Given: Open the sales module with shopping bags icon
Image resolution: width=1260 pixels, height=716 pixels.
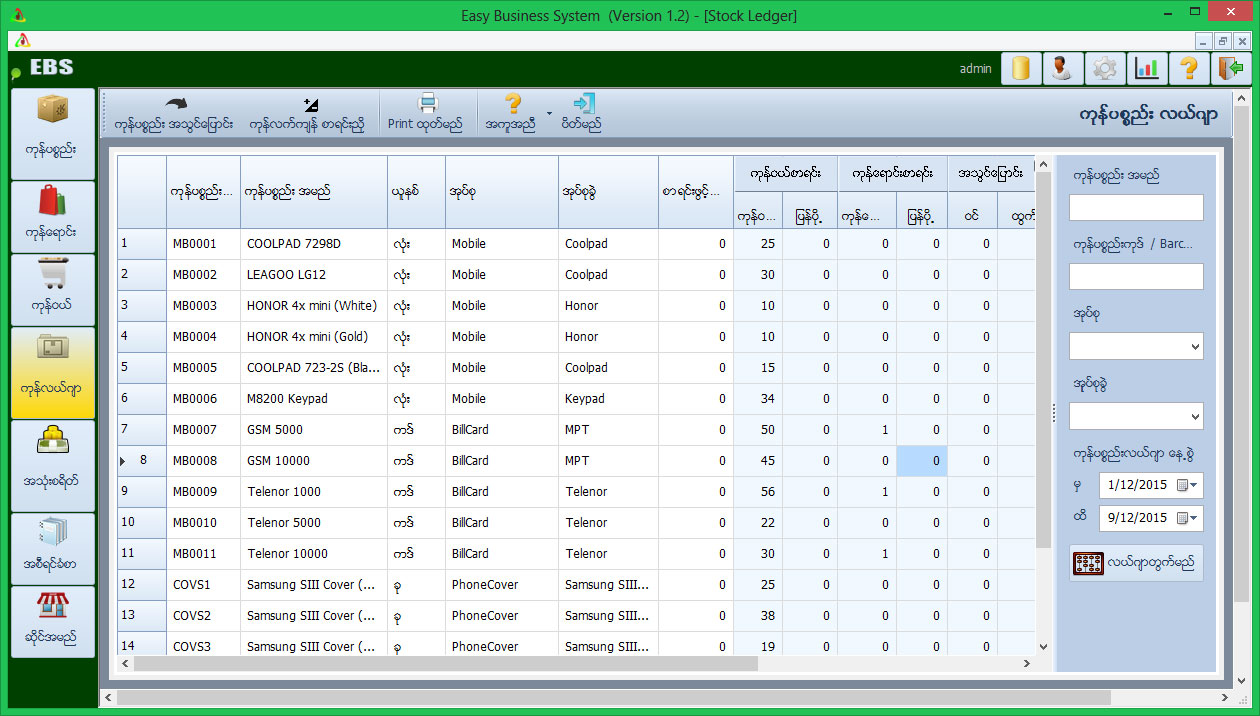Looking at the screenshot, I should click(53, 217).
